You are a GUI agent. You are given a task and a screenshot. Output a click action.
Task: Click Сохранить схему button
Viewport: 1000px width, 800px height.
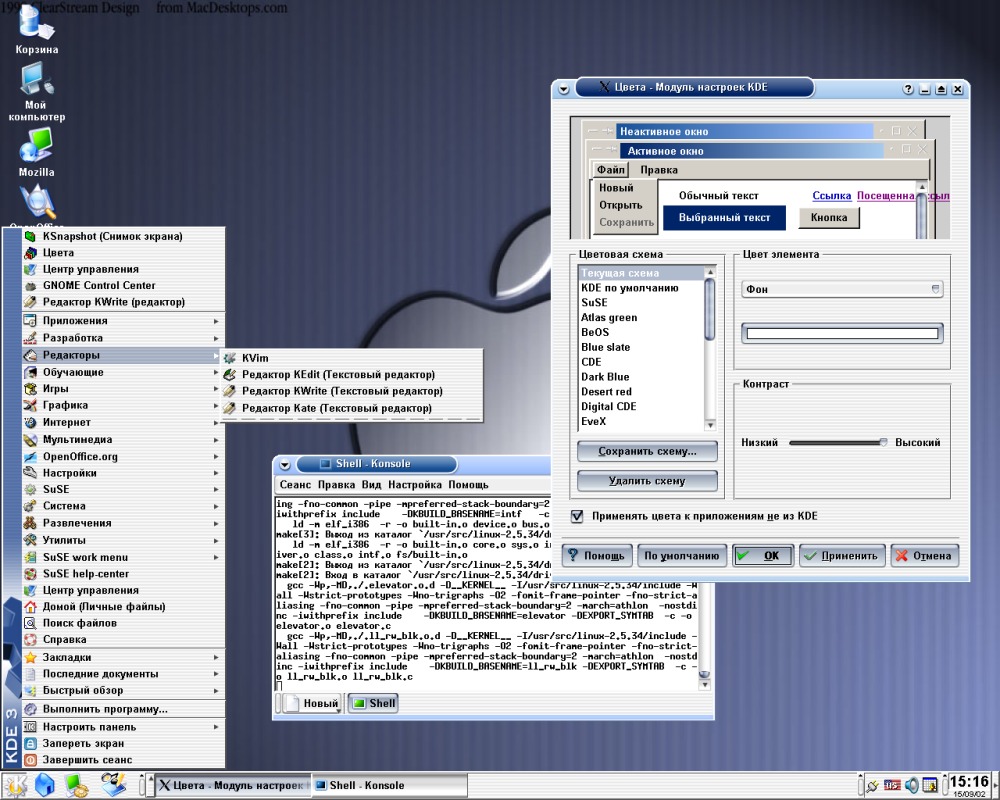(x=647, y=451)
